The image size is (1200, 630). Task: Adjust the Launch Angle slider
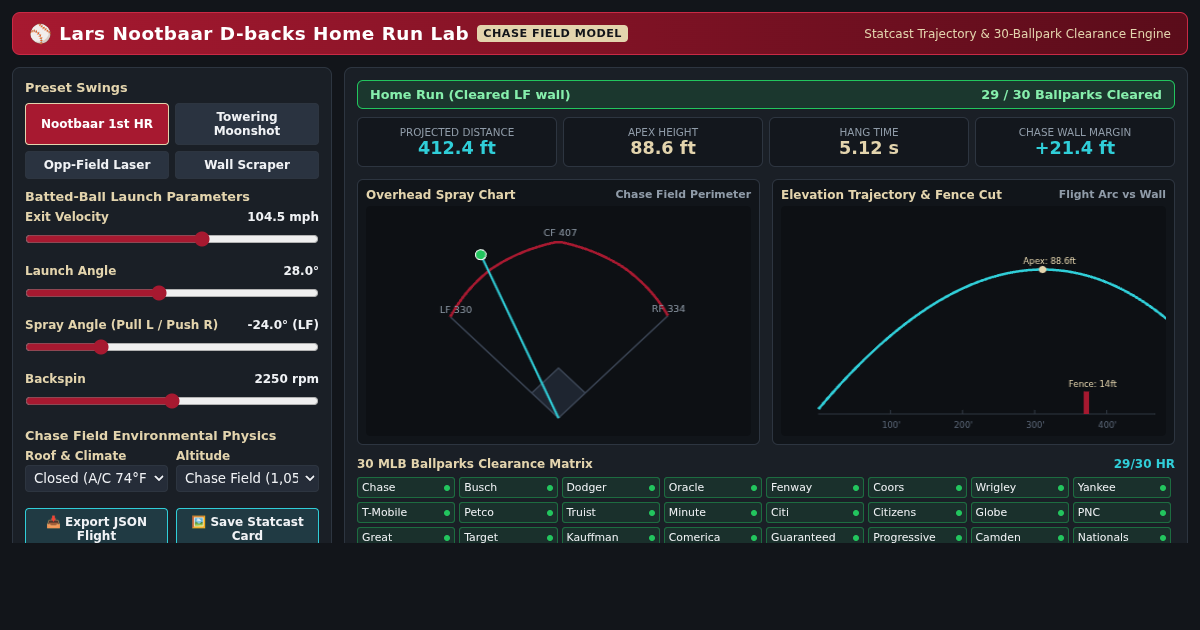(x=172, y=293)
